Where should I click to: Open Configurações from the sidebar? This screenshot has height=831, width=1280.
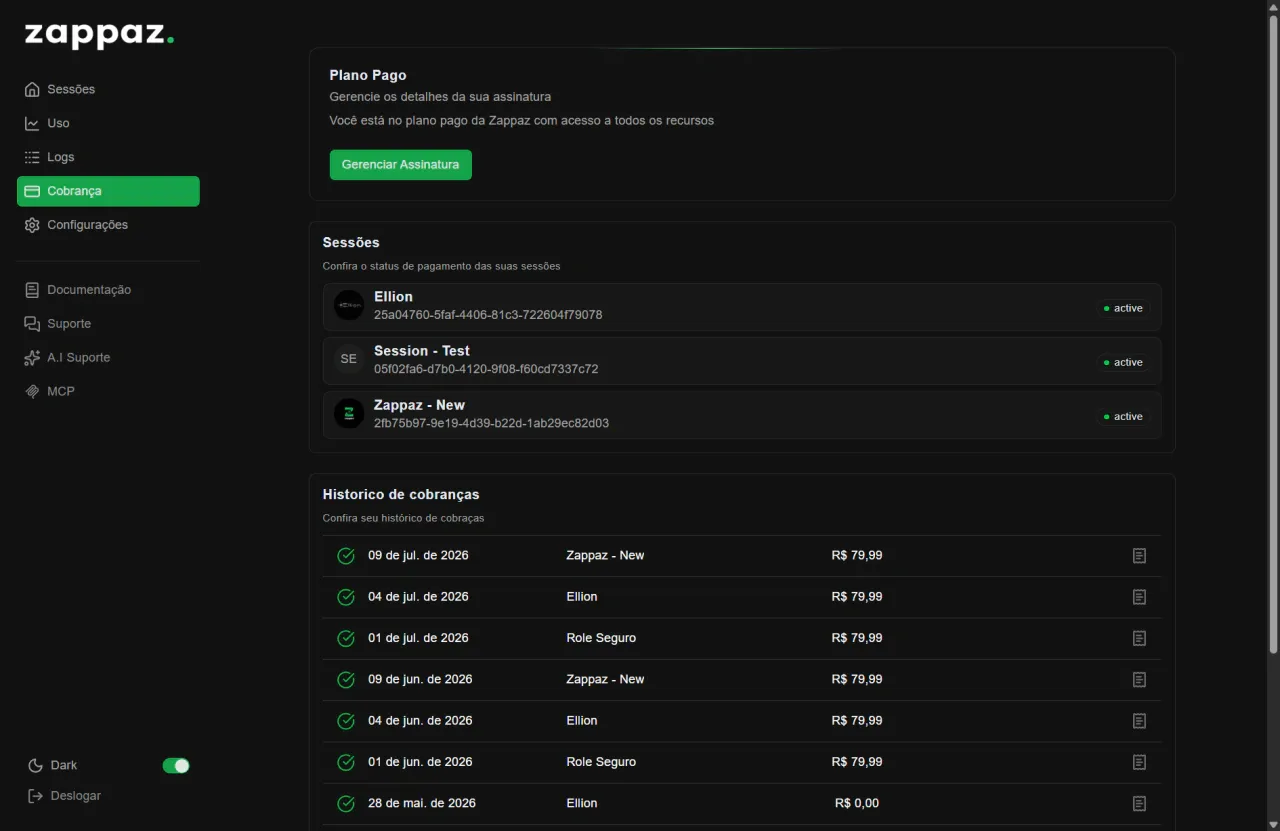pos(108,225)
